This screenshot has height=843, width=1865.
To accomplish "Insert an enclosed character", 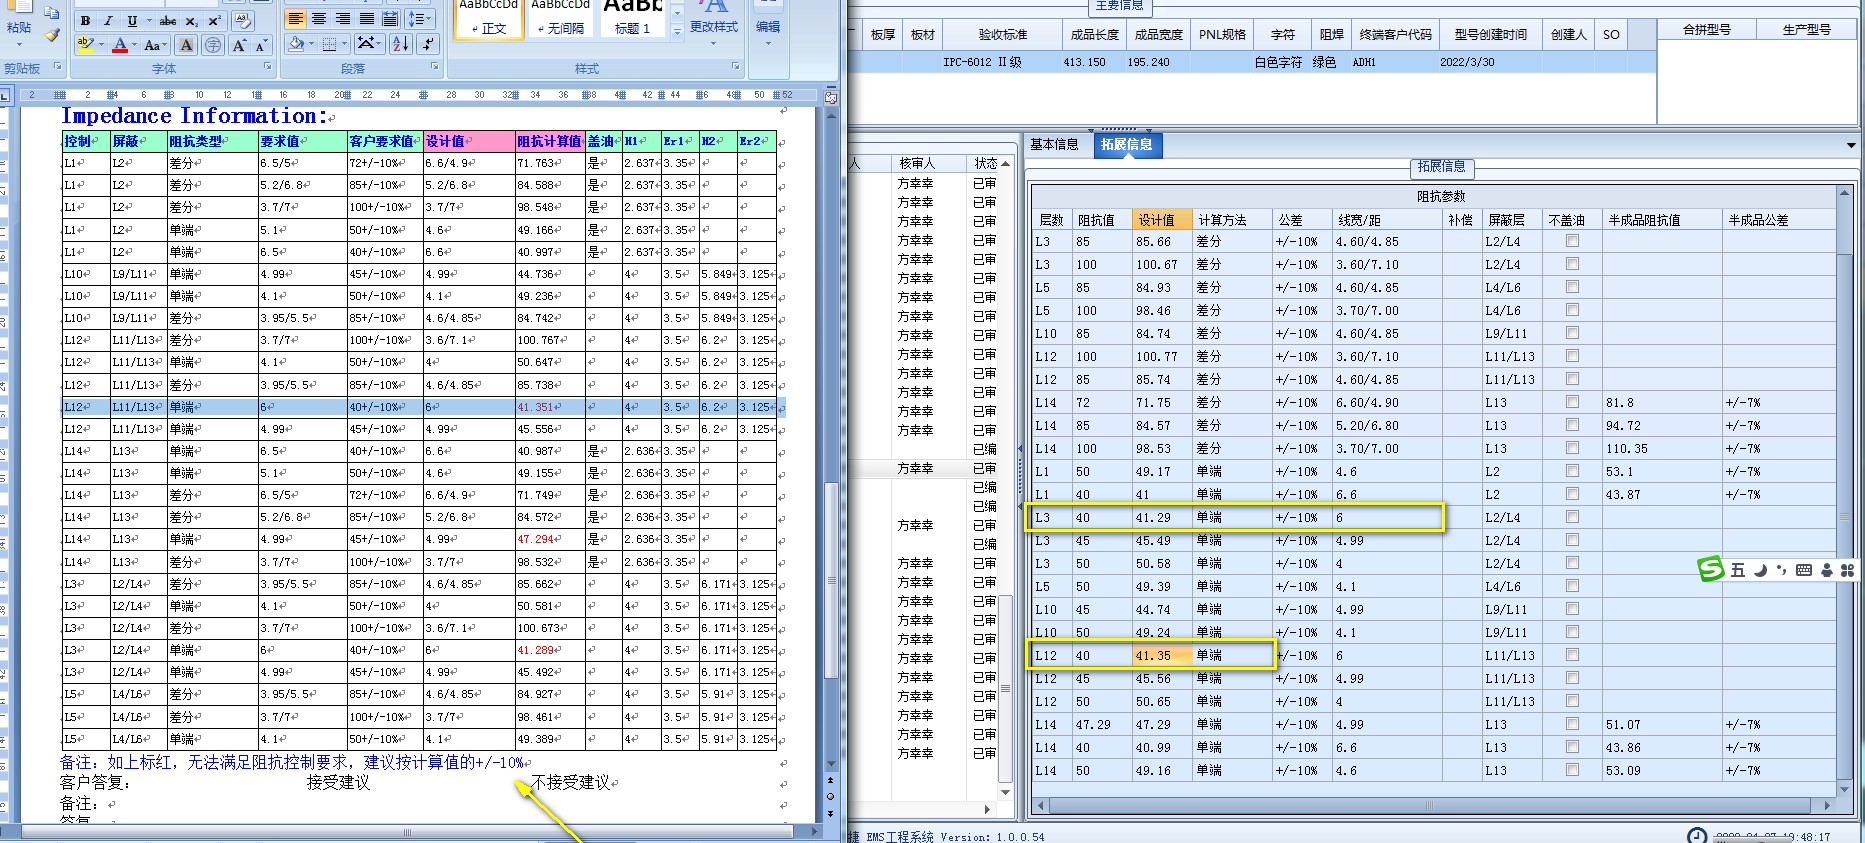I will [x=212, y=45].
